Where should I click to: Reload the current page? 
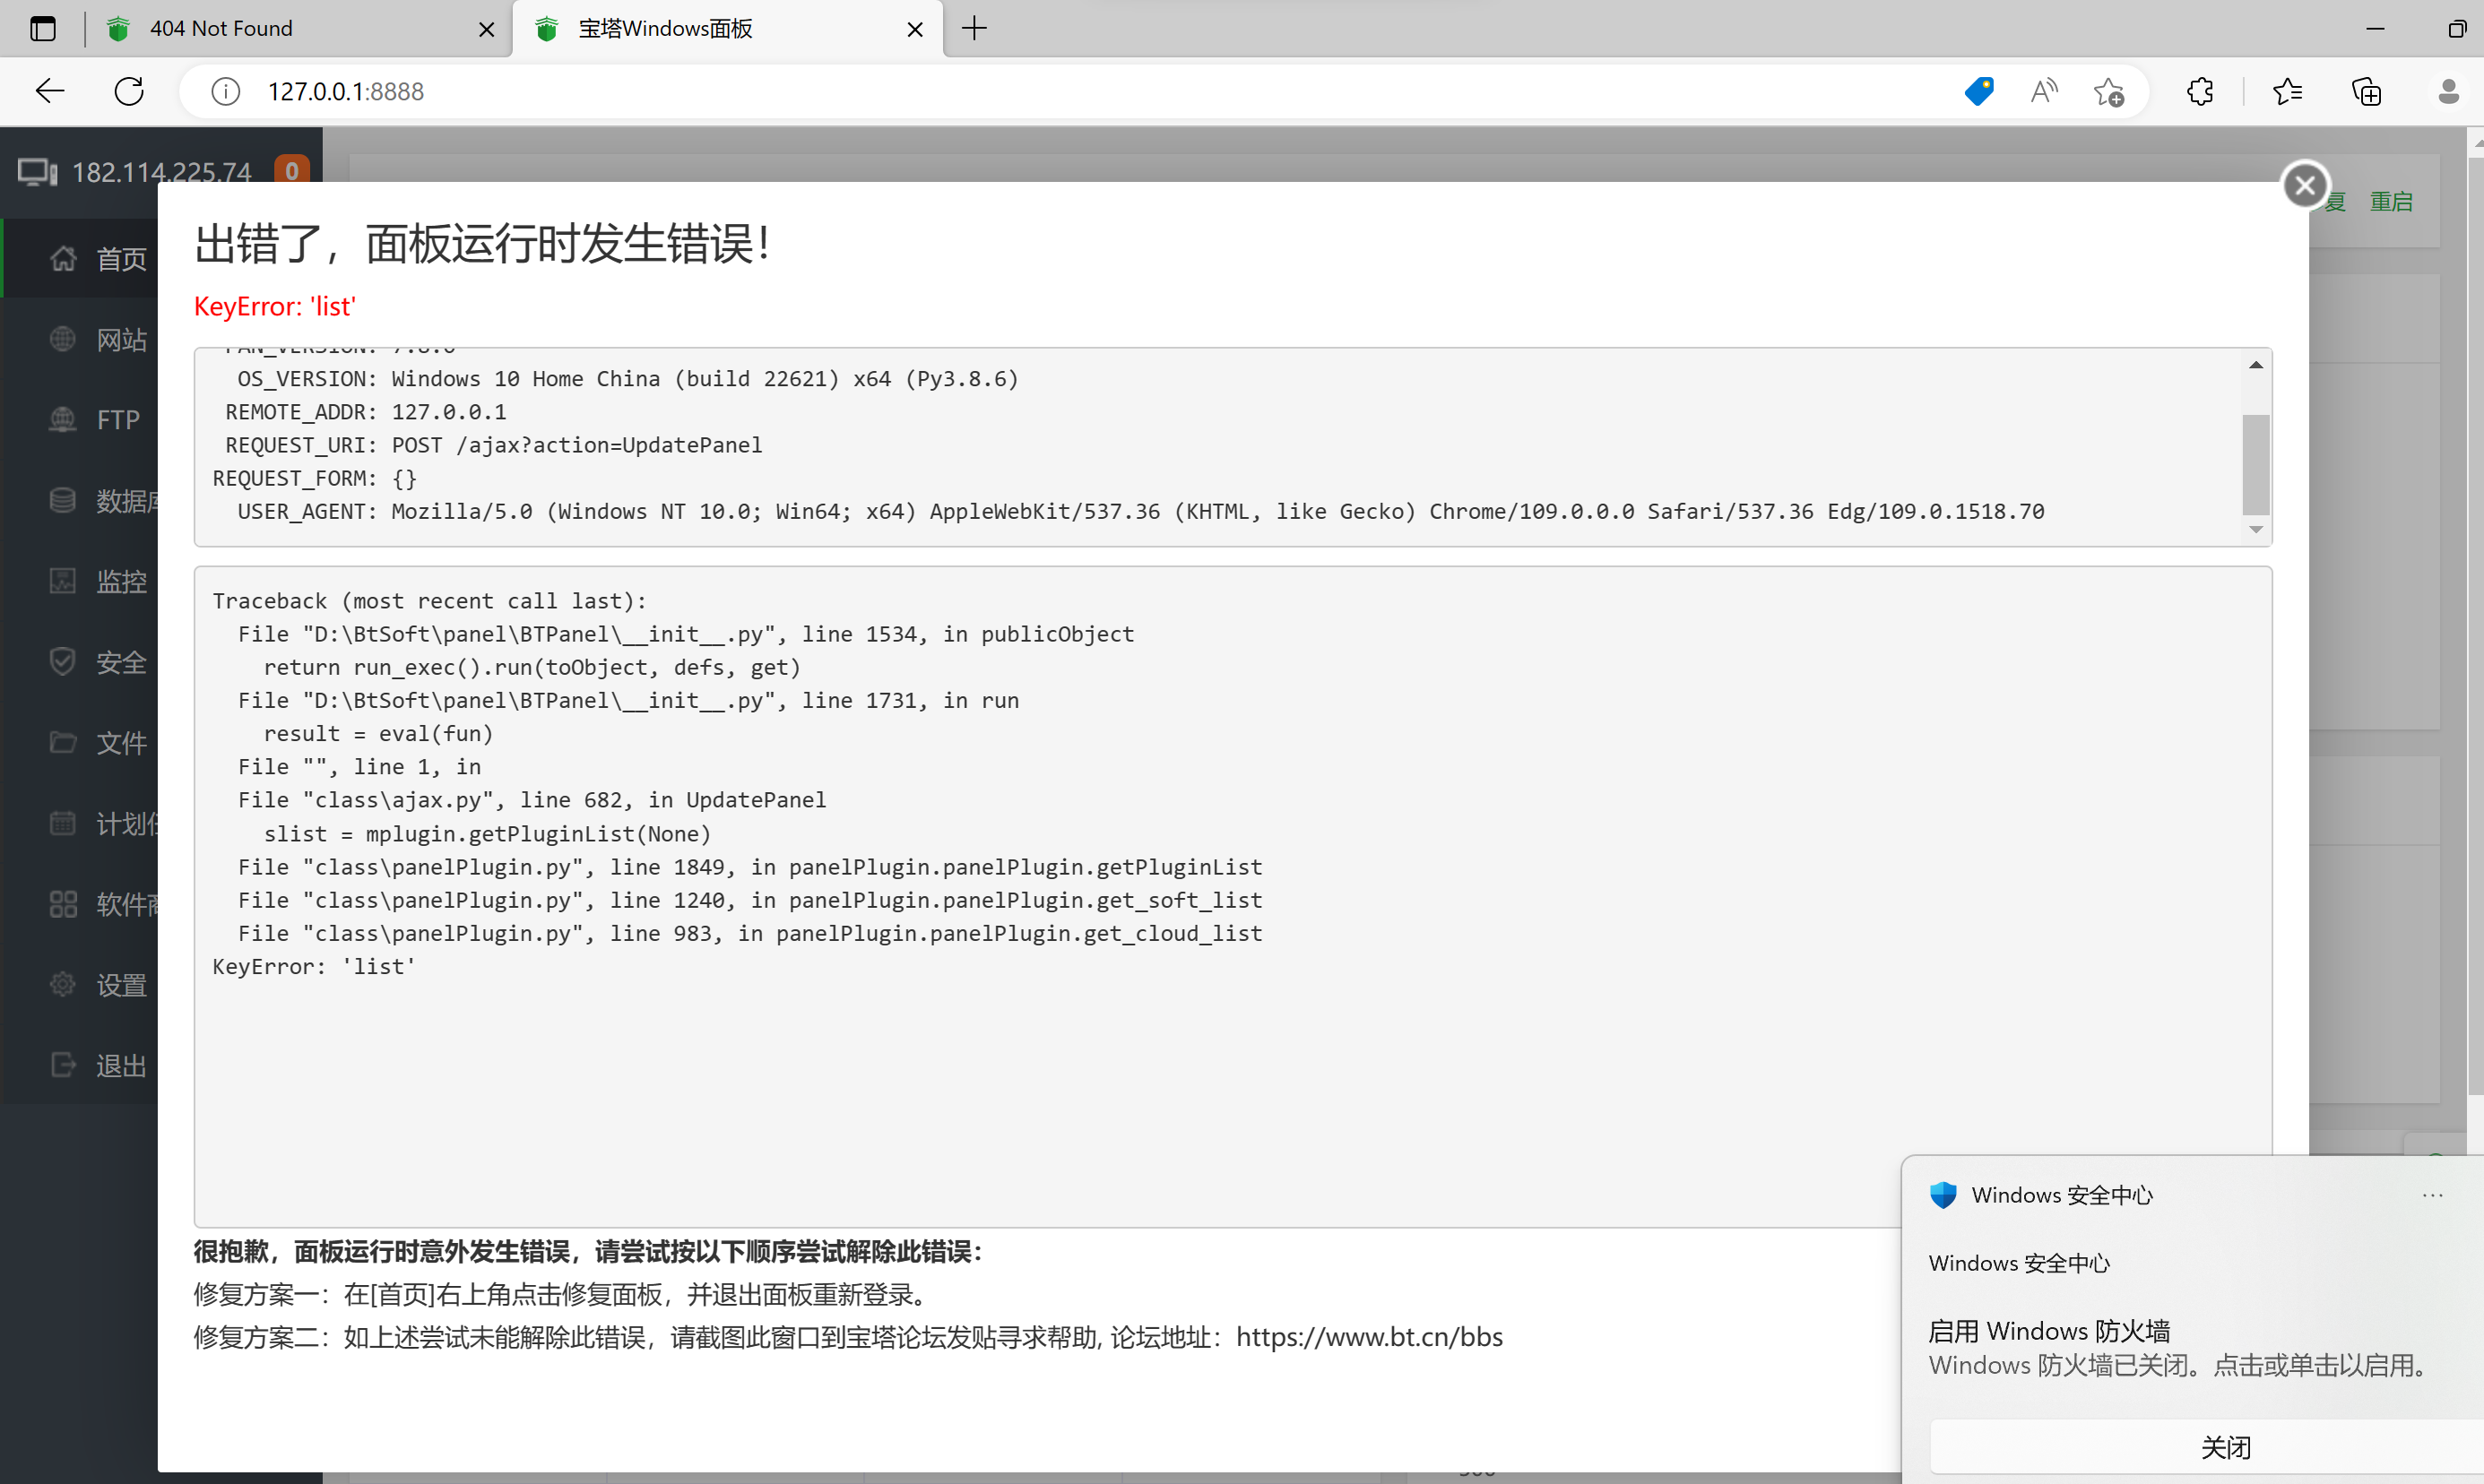click(129, 91)
